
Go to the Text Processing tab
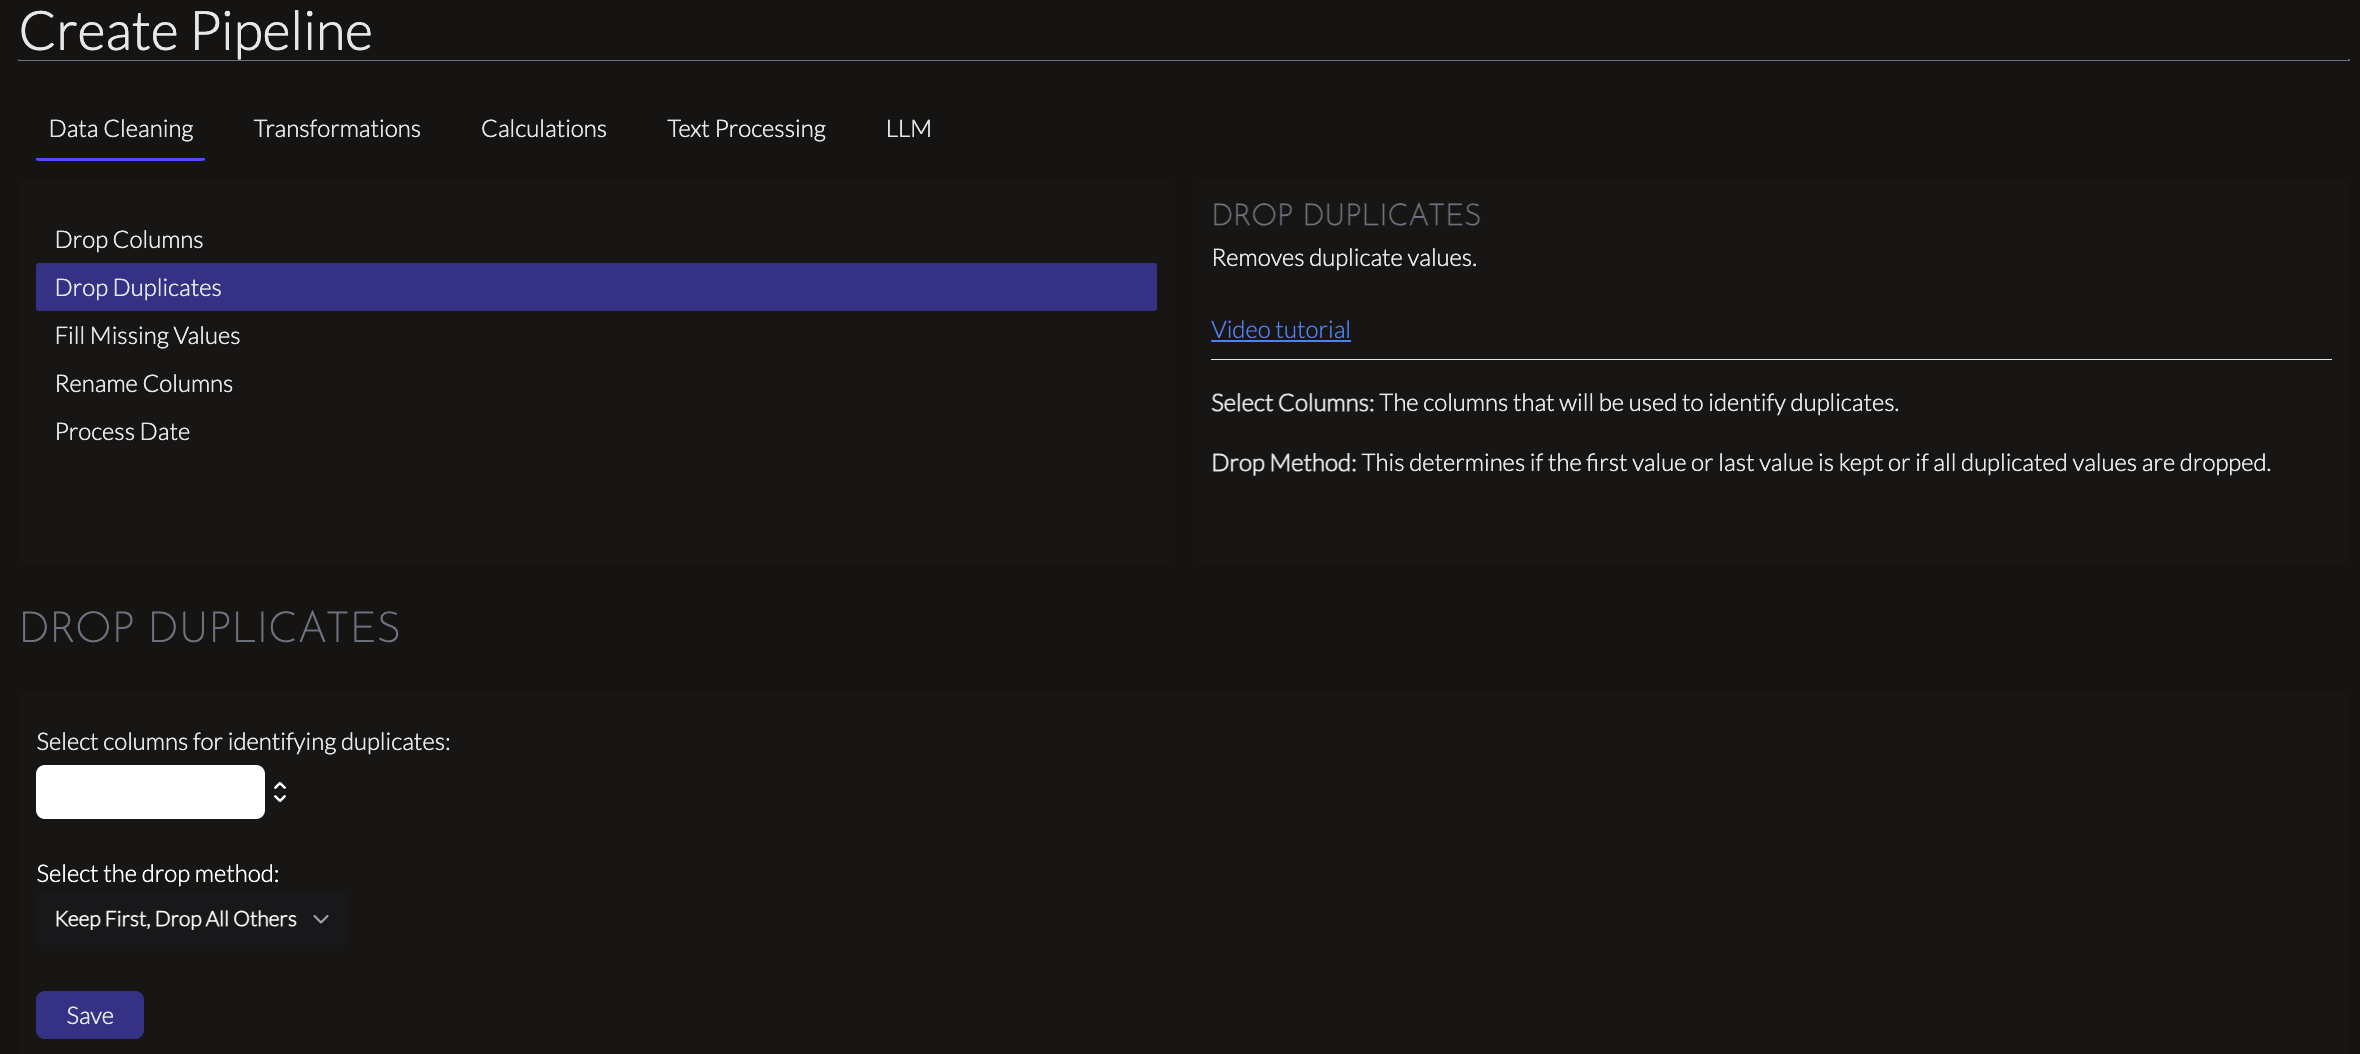746,129
